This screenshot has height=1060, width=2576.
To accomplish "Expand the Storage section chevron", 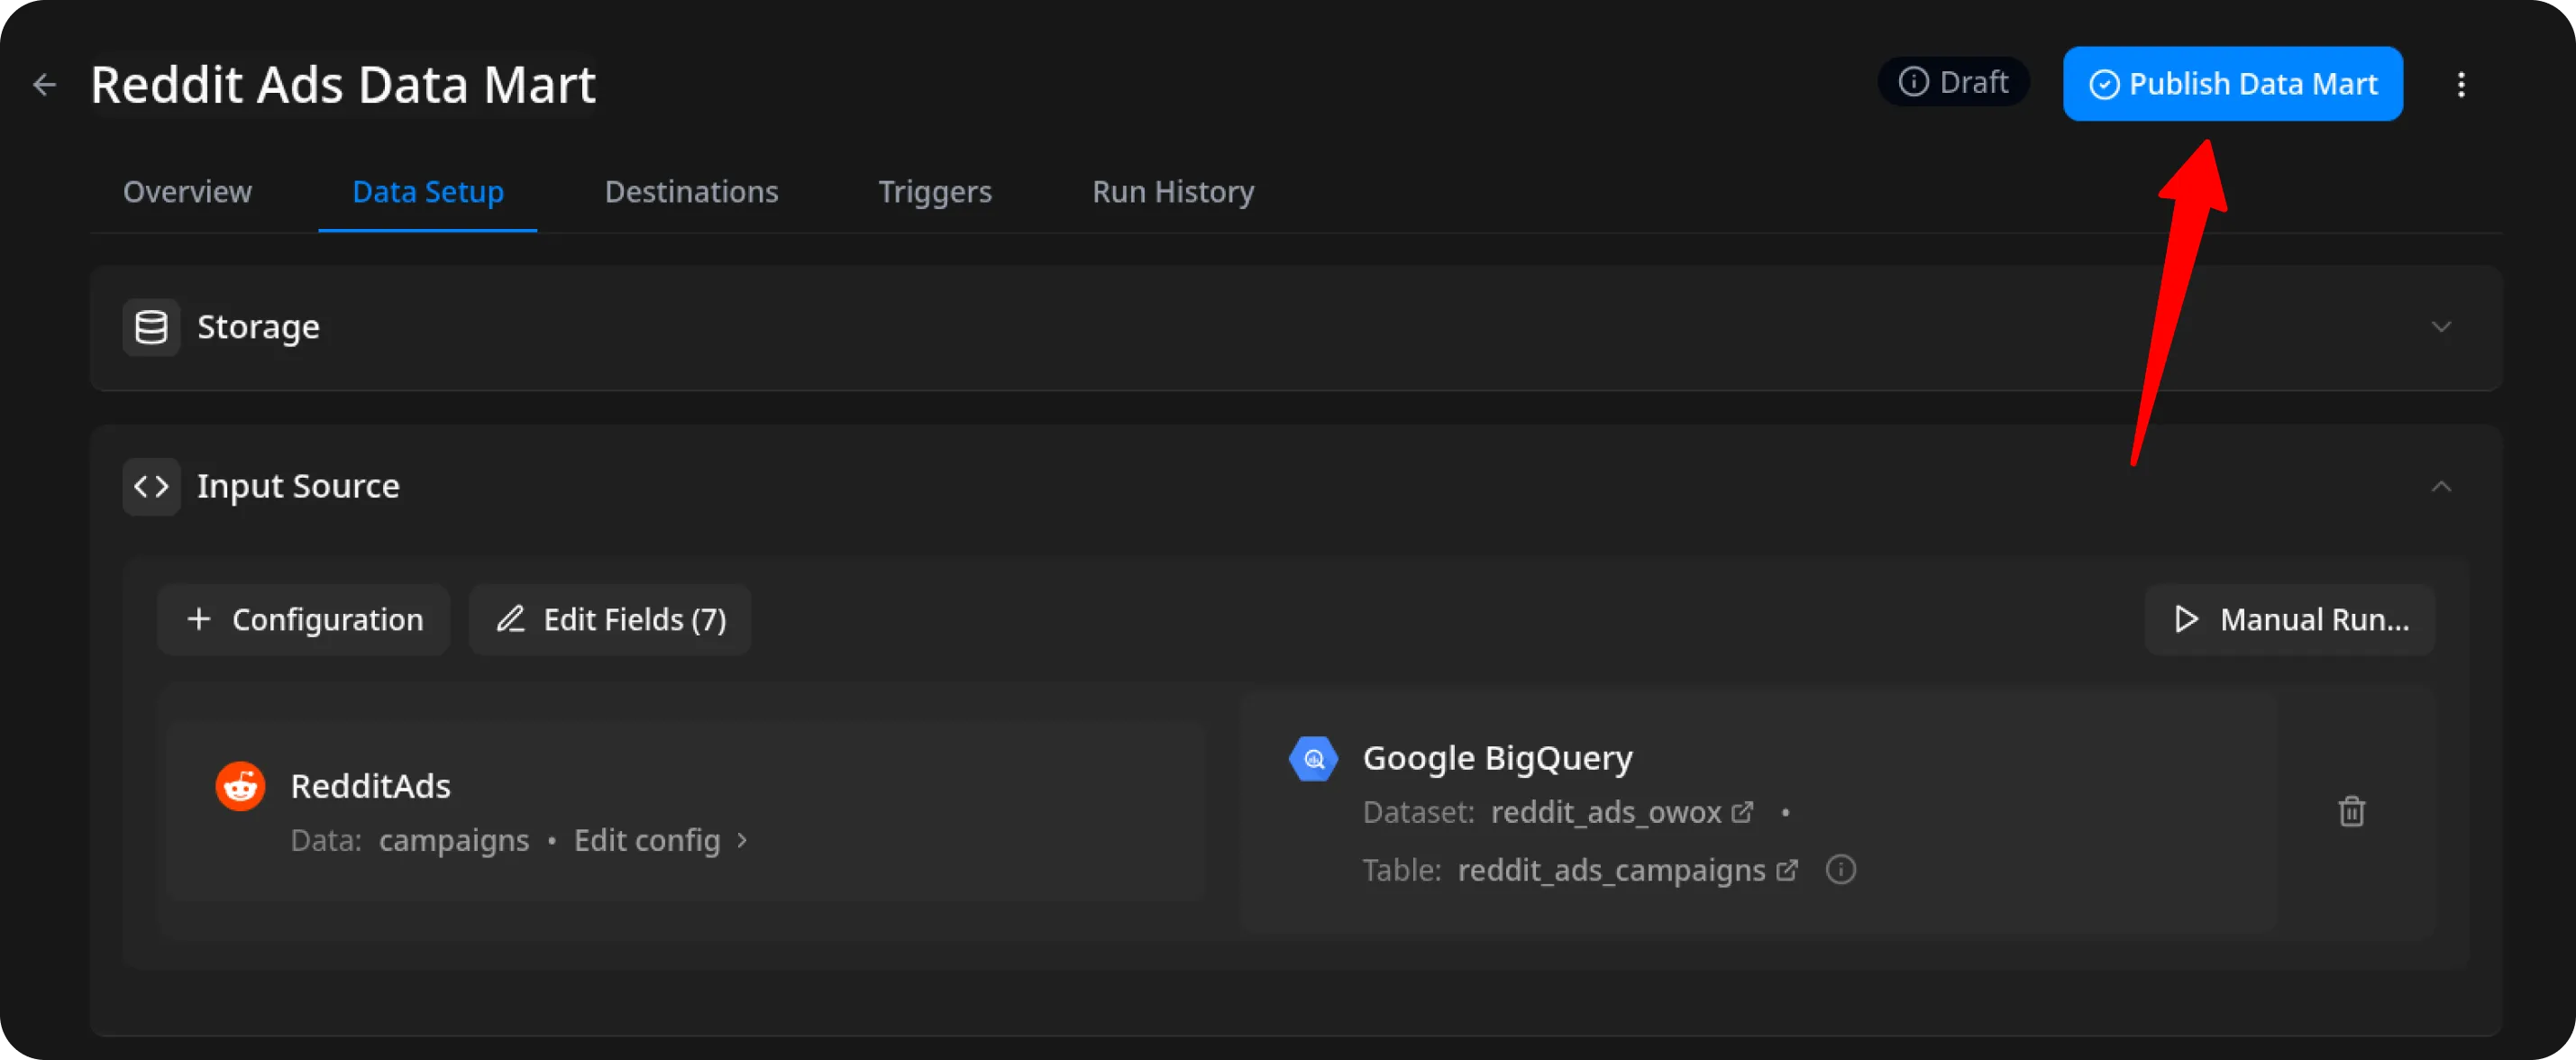I will [x=2441, y=327].
